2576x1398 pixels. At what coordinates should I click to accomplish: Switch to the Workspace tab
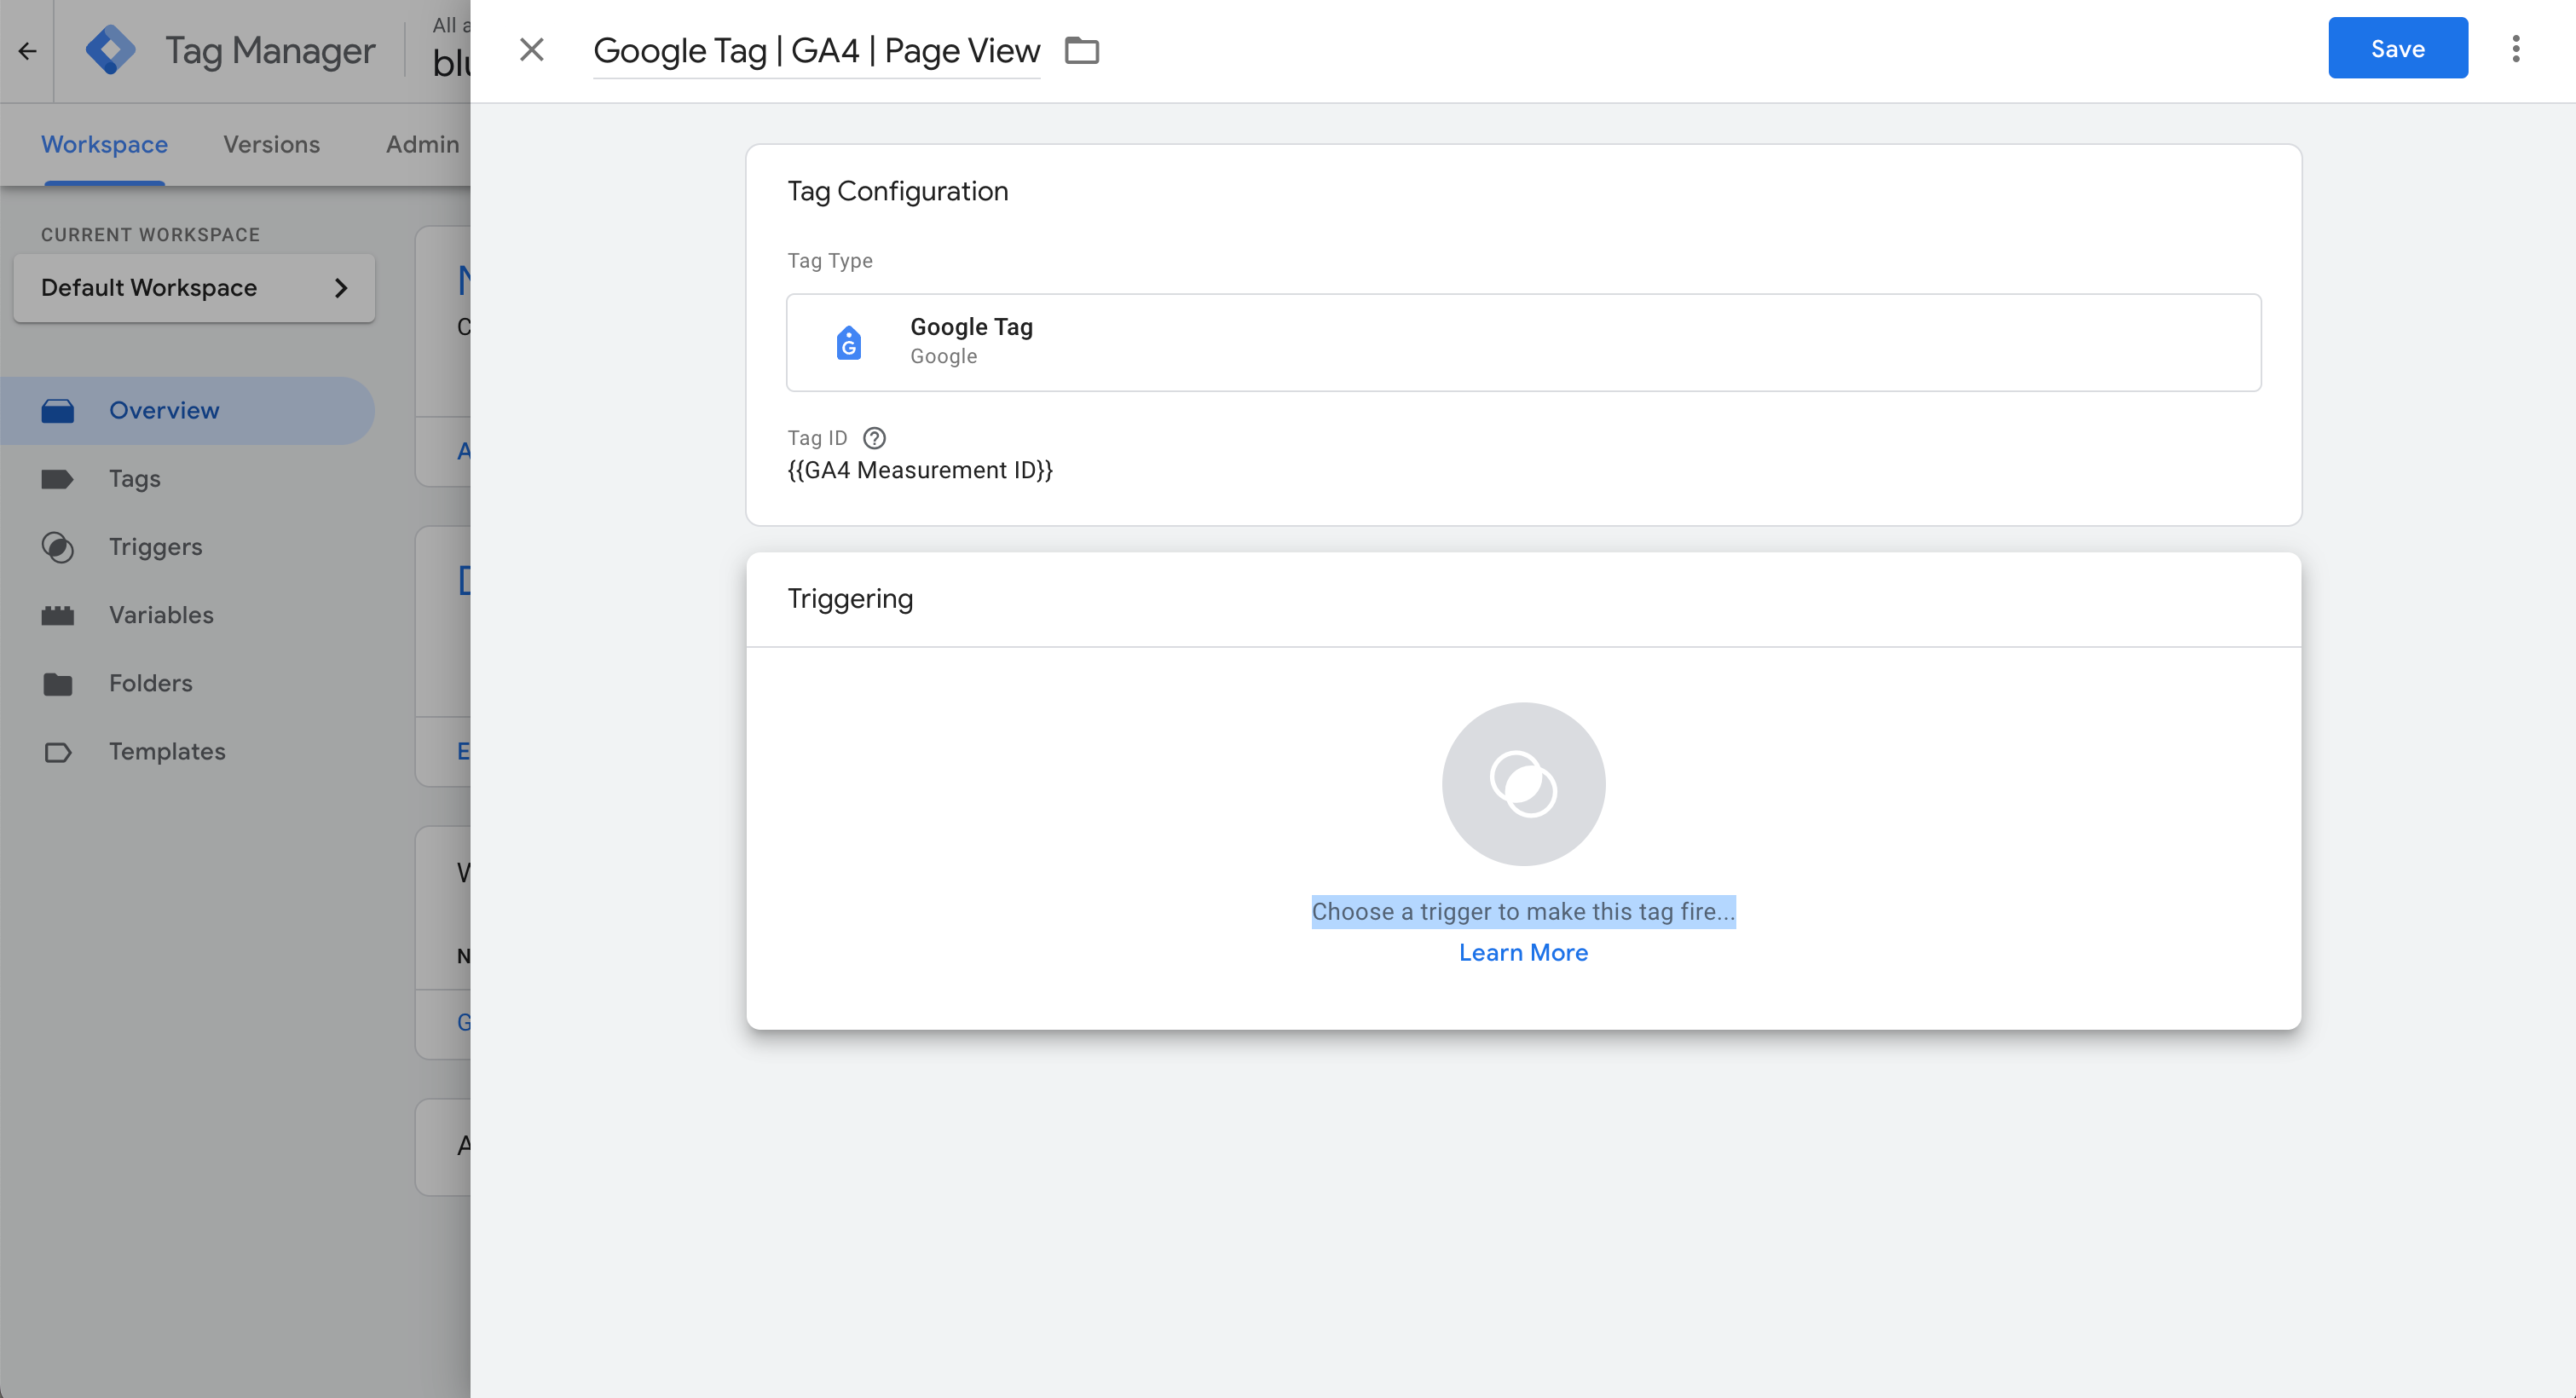pos(104,145)
